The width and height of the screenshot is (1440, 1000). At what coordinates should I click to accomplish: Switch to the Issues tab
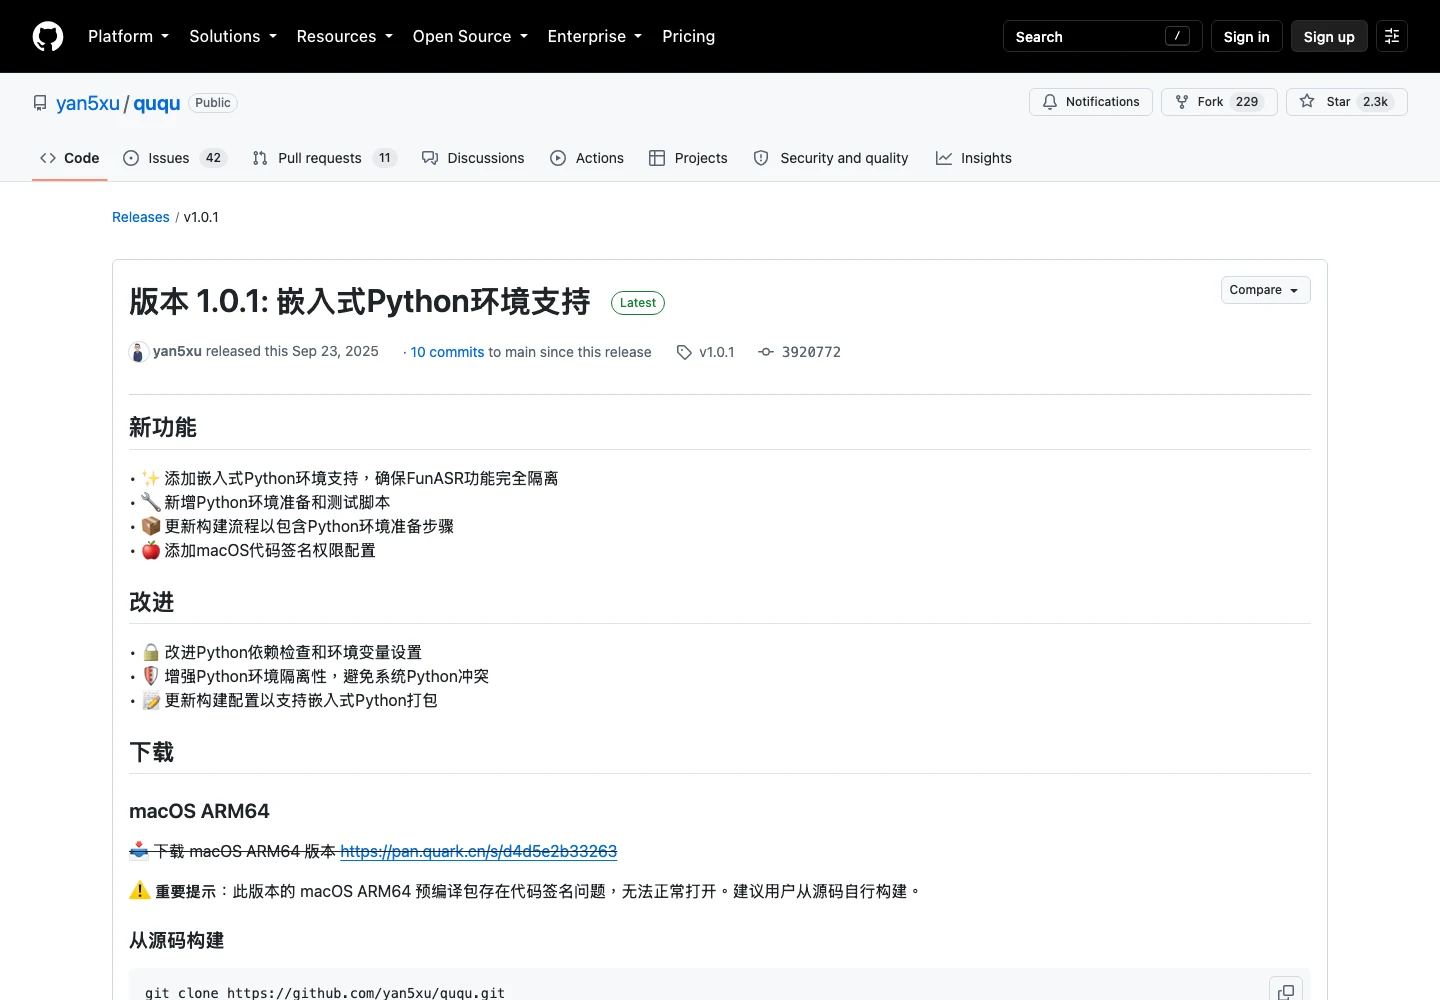[175, 158]
